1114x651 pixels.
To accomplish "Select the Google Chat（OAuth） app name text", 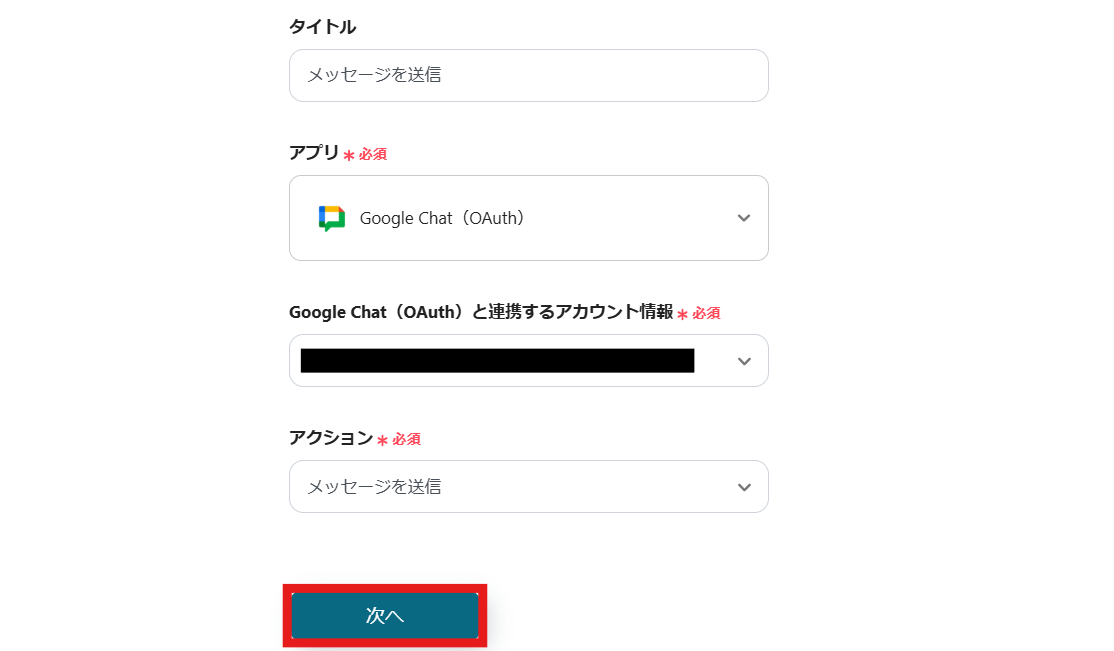I will click(442, 218).
